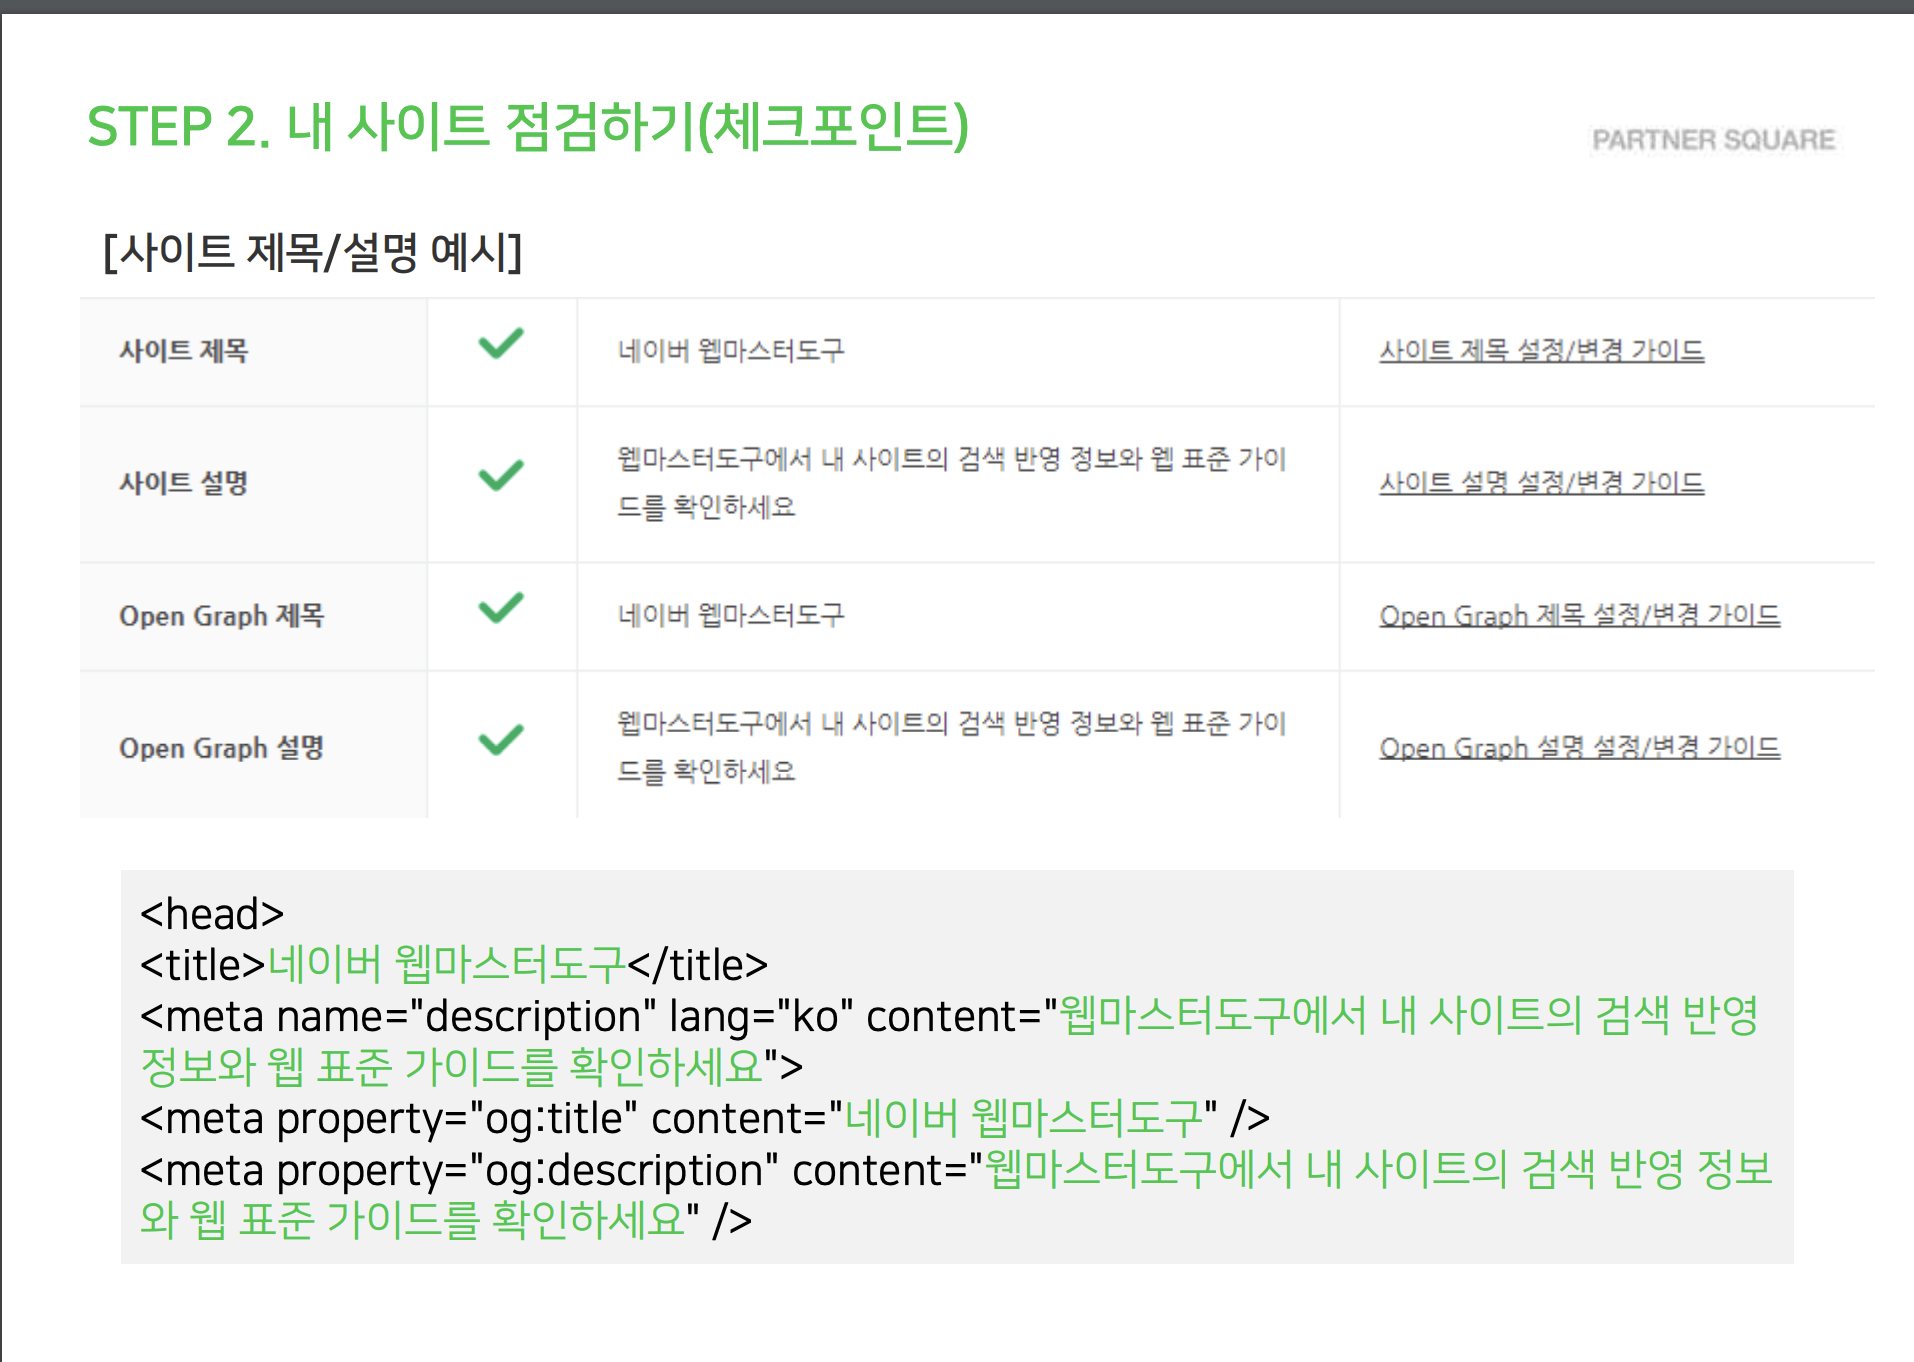Screen dimensions: 1914x1362
Task: Click the green checkmark in Open Graph 제목 row
Action: pos(501,608)
